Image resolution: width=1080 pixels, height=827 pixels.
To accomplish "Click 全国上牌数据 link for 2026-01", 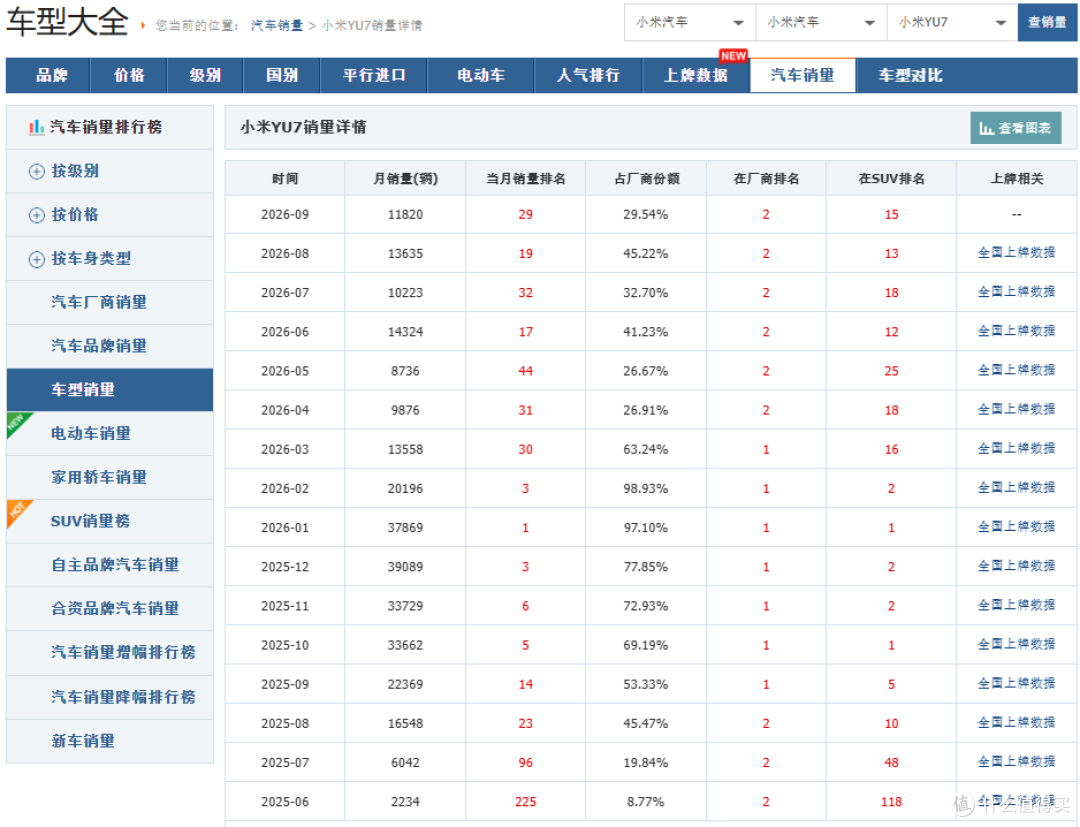I will 1017,527.
